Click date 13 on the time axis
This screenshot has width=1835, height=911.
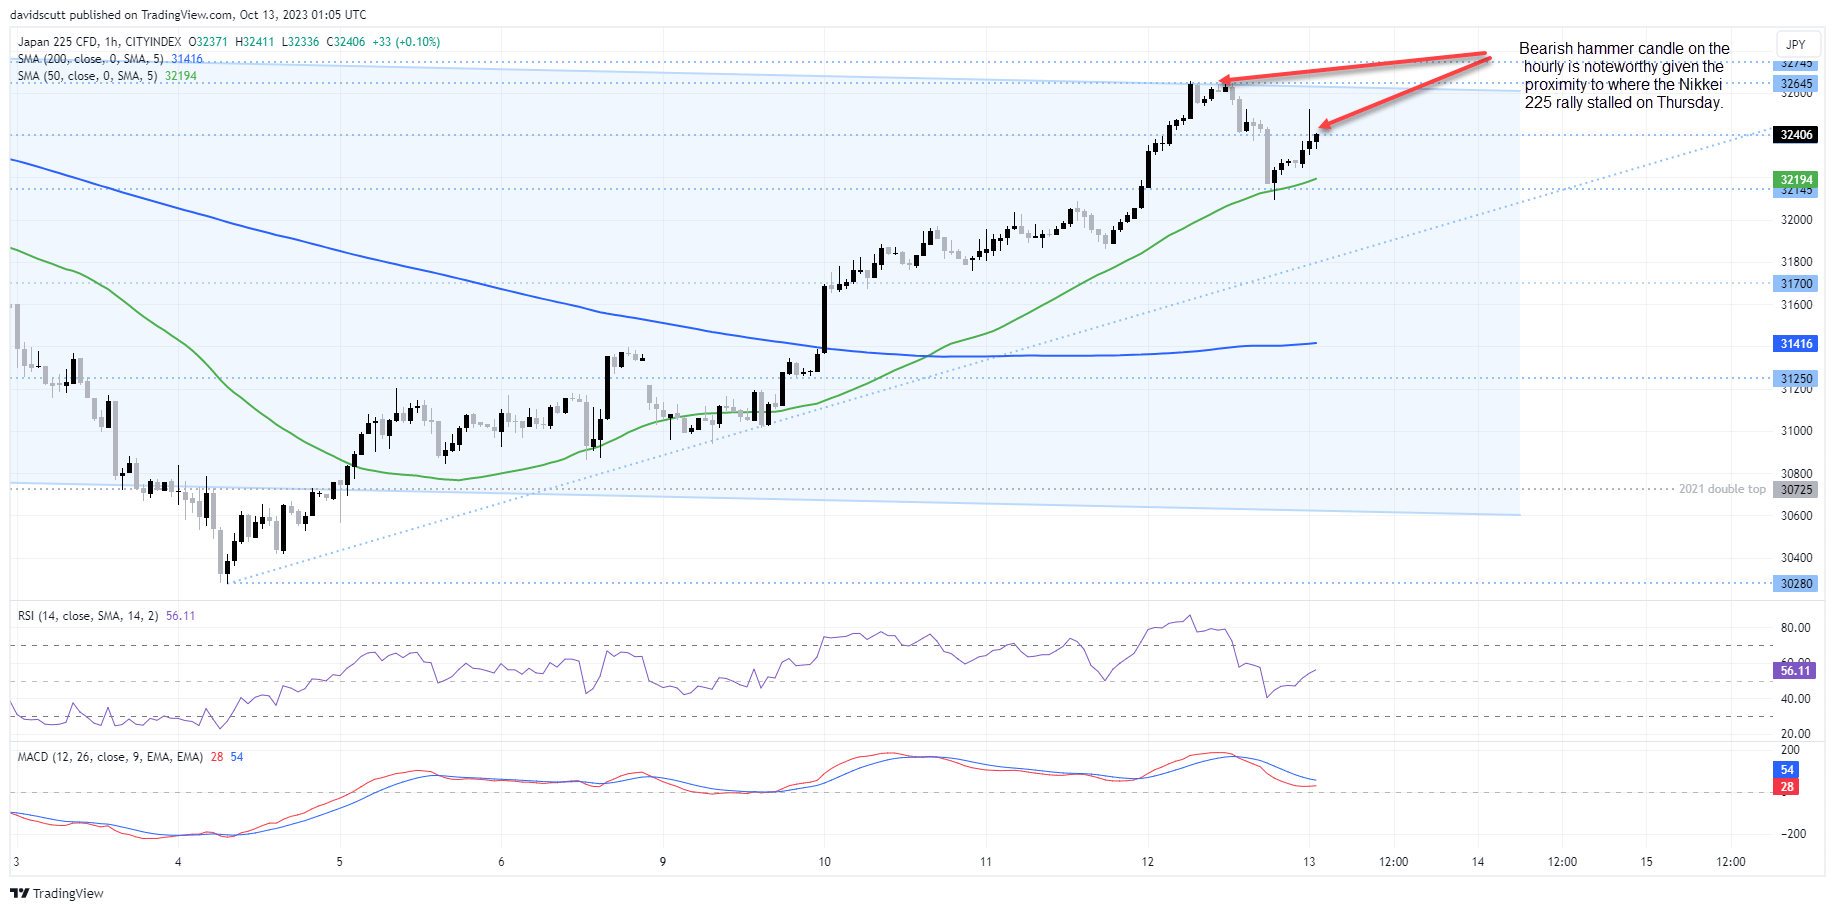point(1309,862)
